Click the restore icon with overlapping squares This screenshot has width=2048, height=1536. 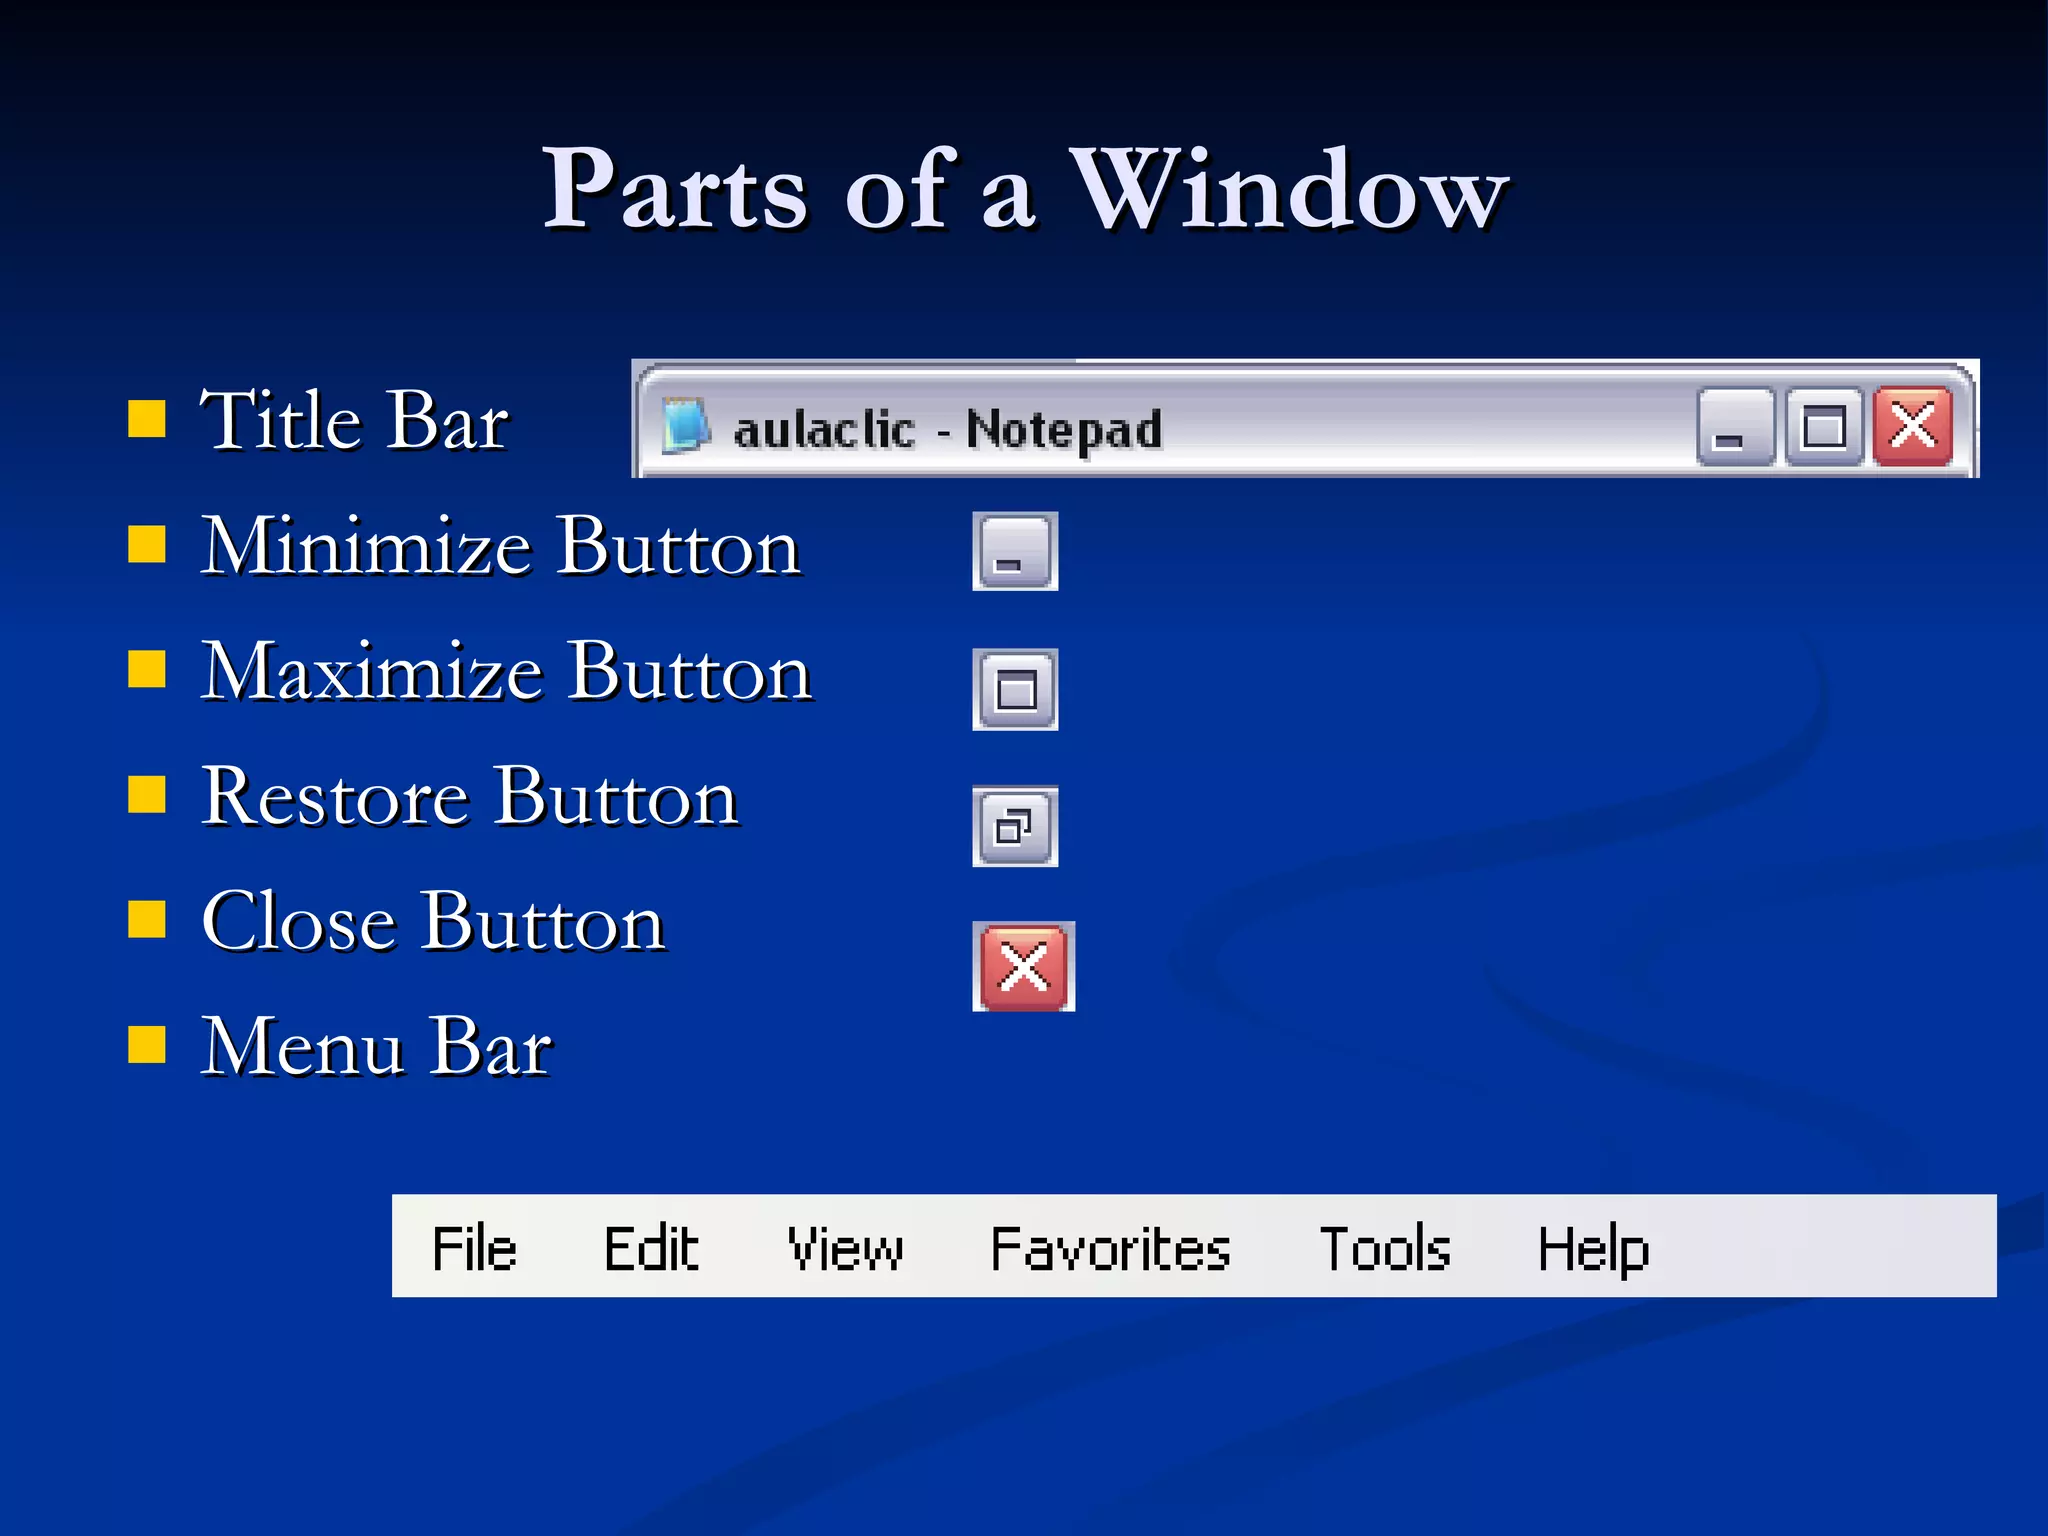[1015, 826]
